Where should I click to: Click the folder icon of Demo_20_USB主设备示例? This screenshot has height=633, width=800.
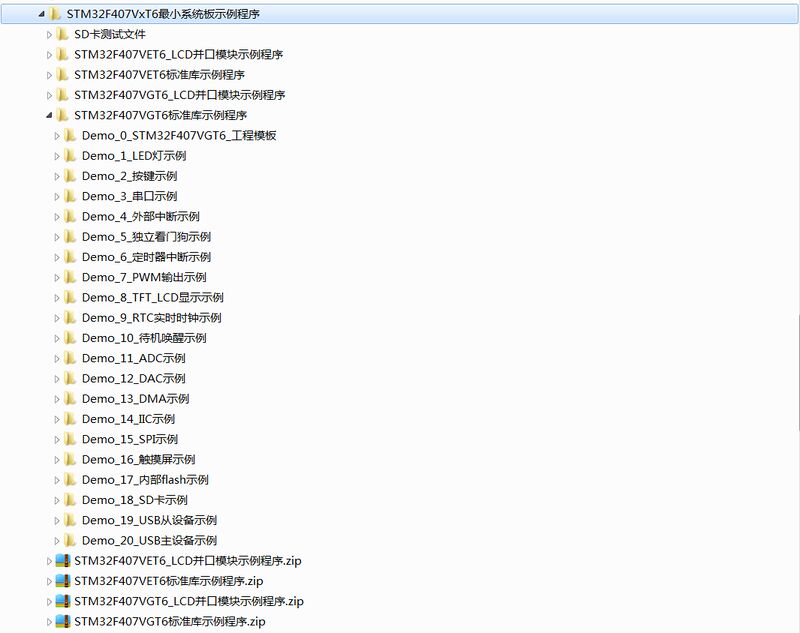coord(70,540)
